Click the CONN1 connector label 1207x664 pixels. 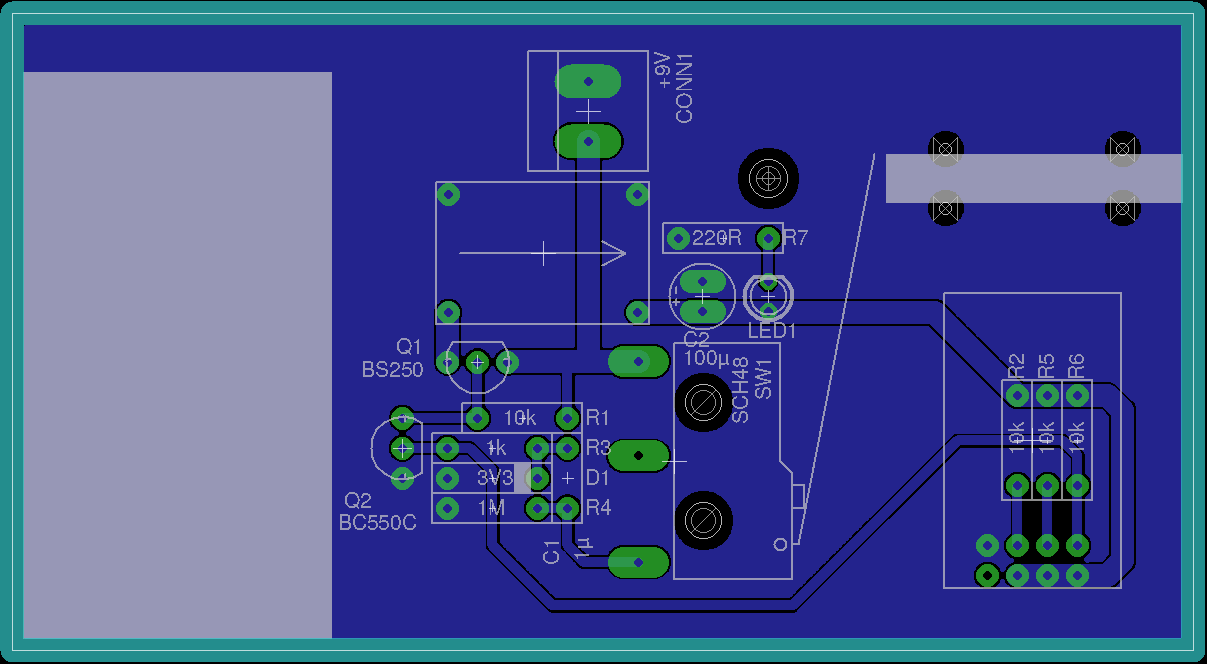pos(685,89)
